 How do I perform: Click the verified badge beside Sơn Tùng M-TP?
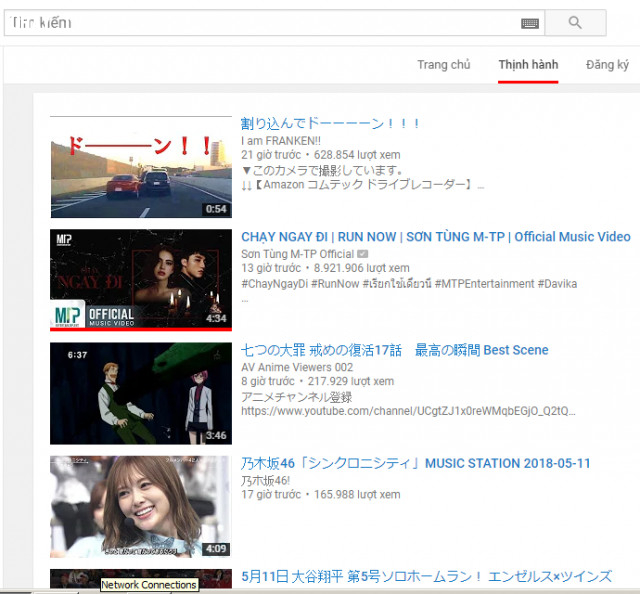362,254
